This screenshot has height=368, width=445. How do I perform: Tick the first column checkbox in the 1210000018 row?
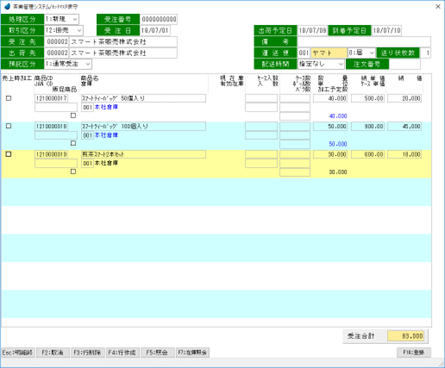point(9,126)
